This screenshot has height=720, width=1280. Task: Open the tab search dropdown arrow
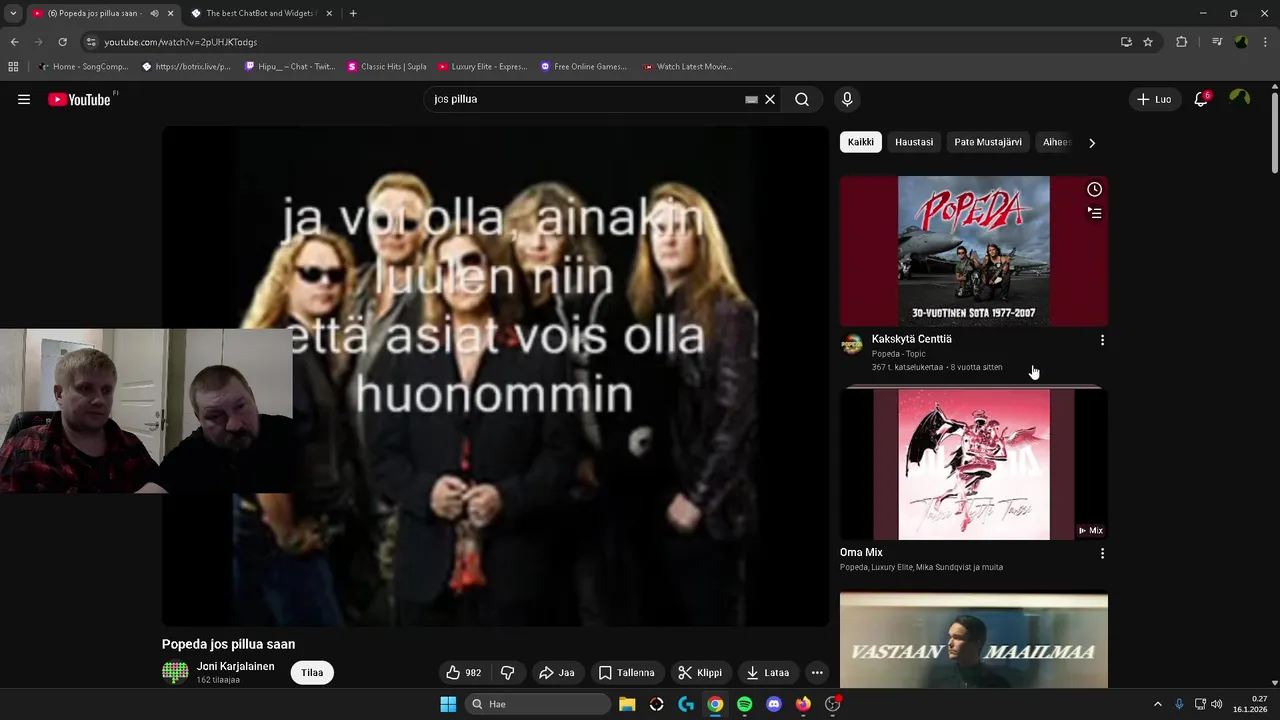coord(13,13)
